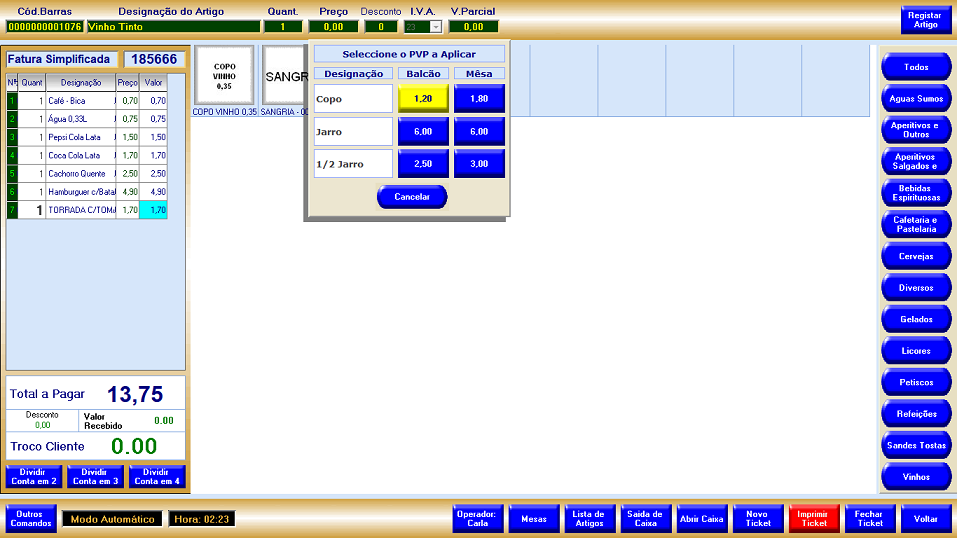Click Fechar Ticket button
This screenshot has width=957, height=538.
870,519
